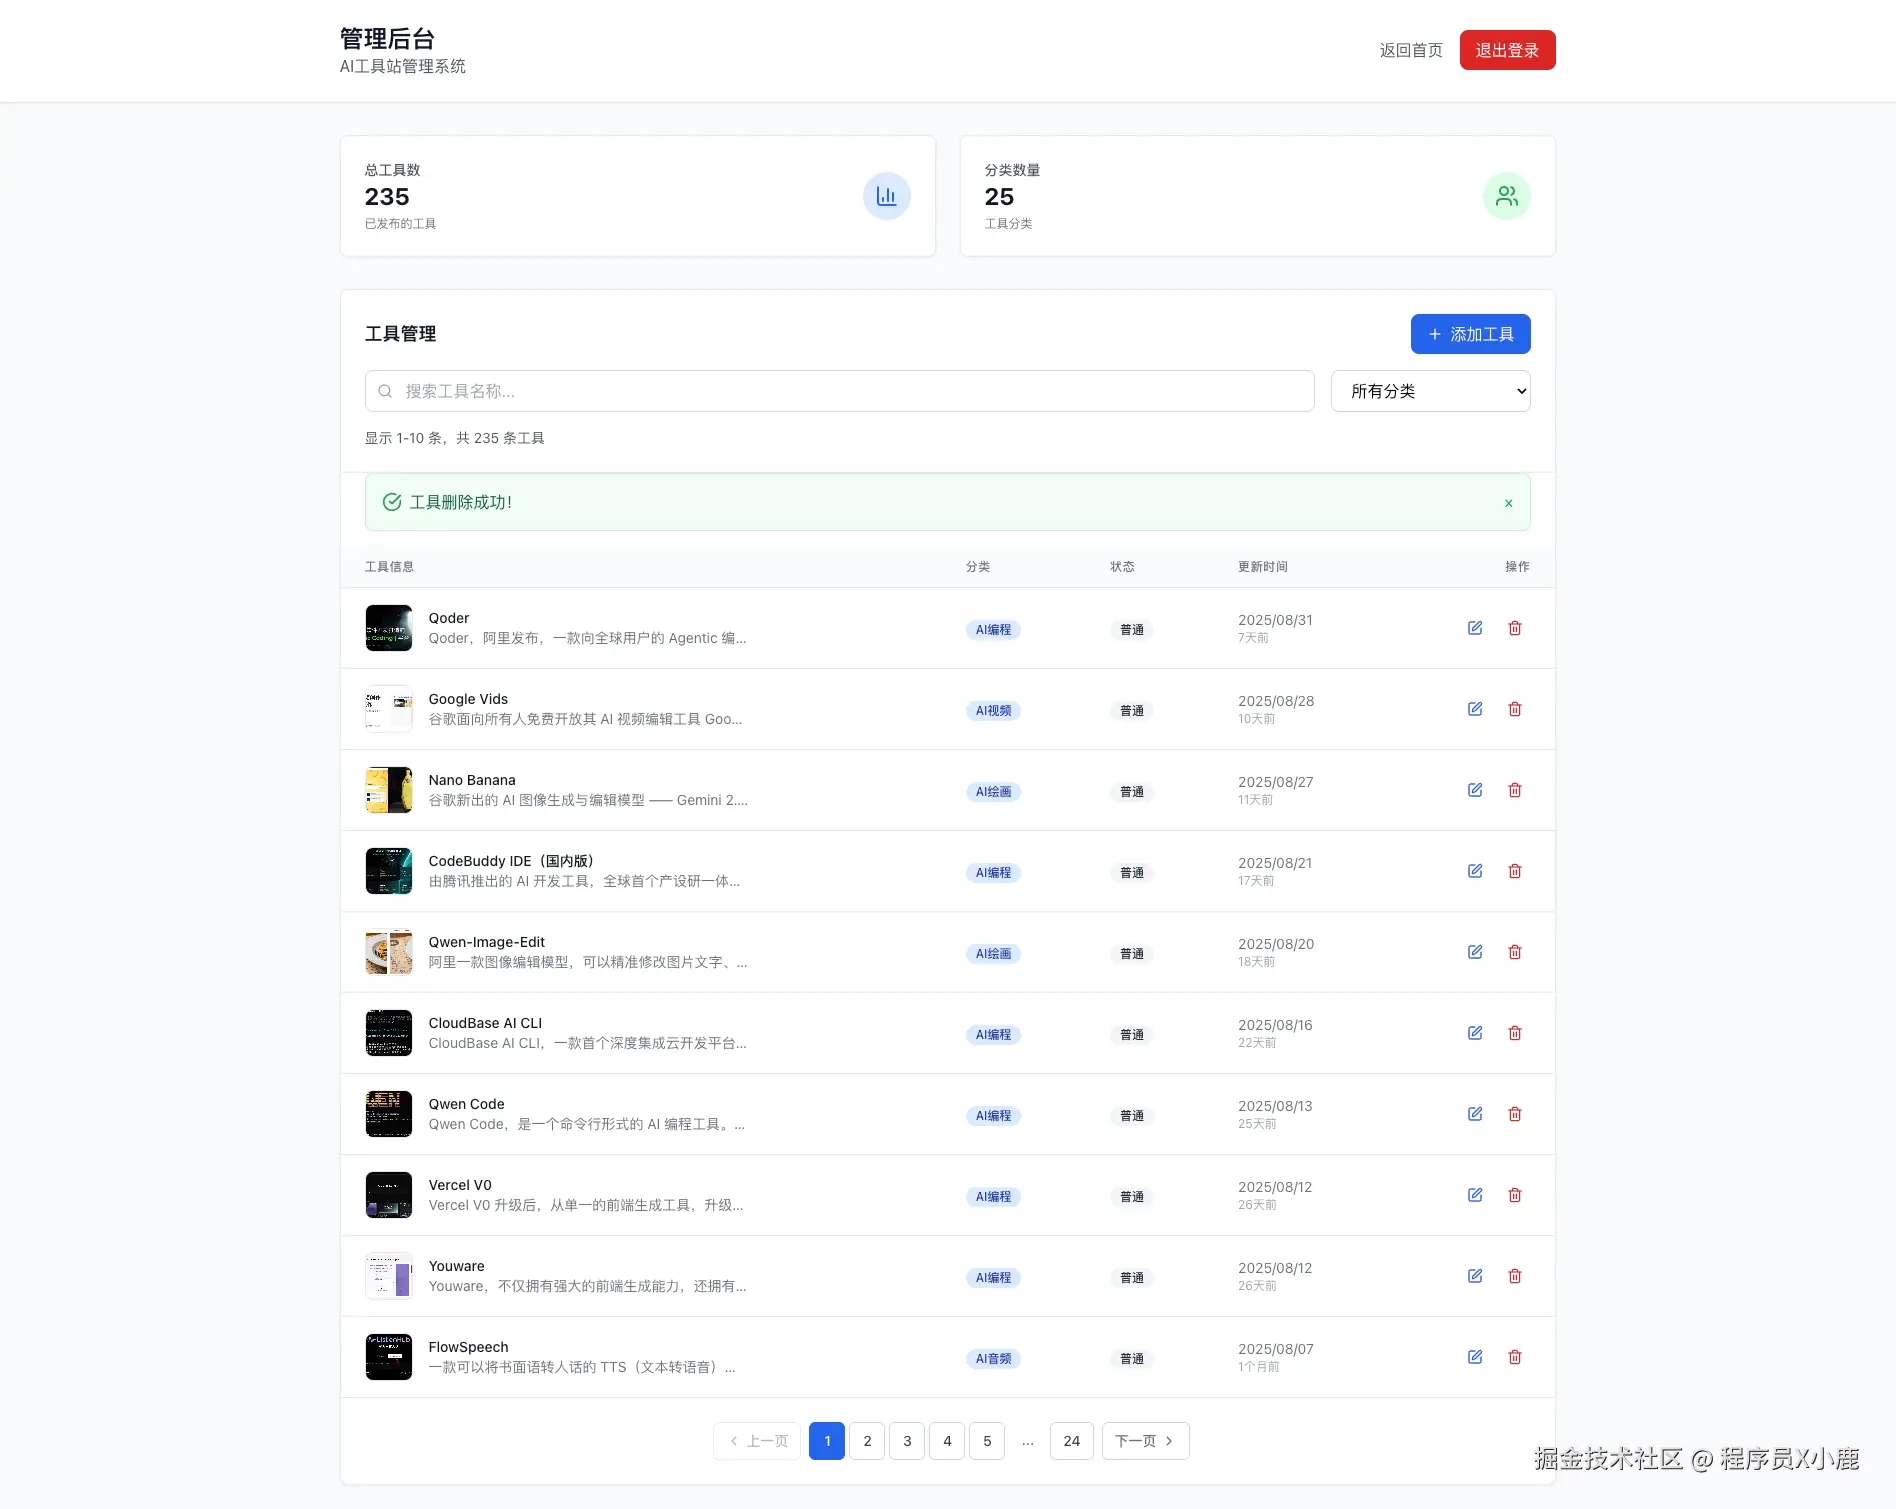Click the FlowSpeech thumbnail

click(x=389, y=1357)
